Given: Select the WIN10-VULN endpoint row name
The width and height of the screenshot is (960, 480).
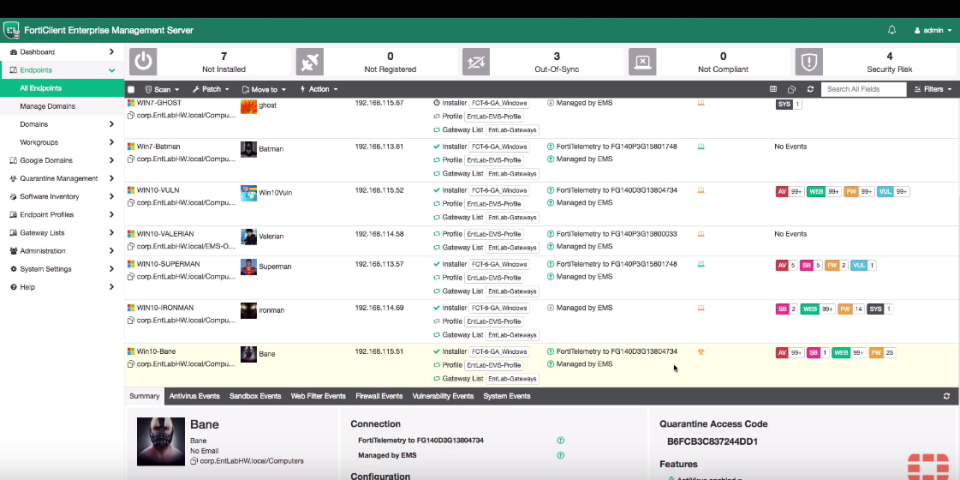Looking at the screenshot, I should [x=158, y=190].
